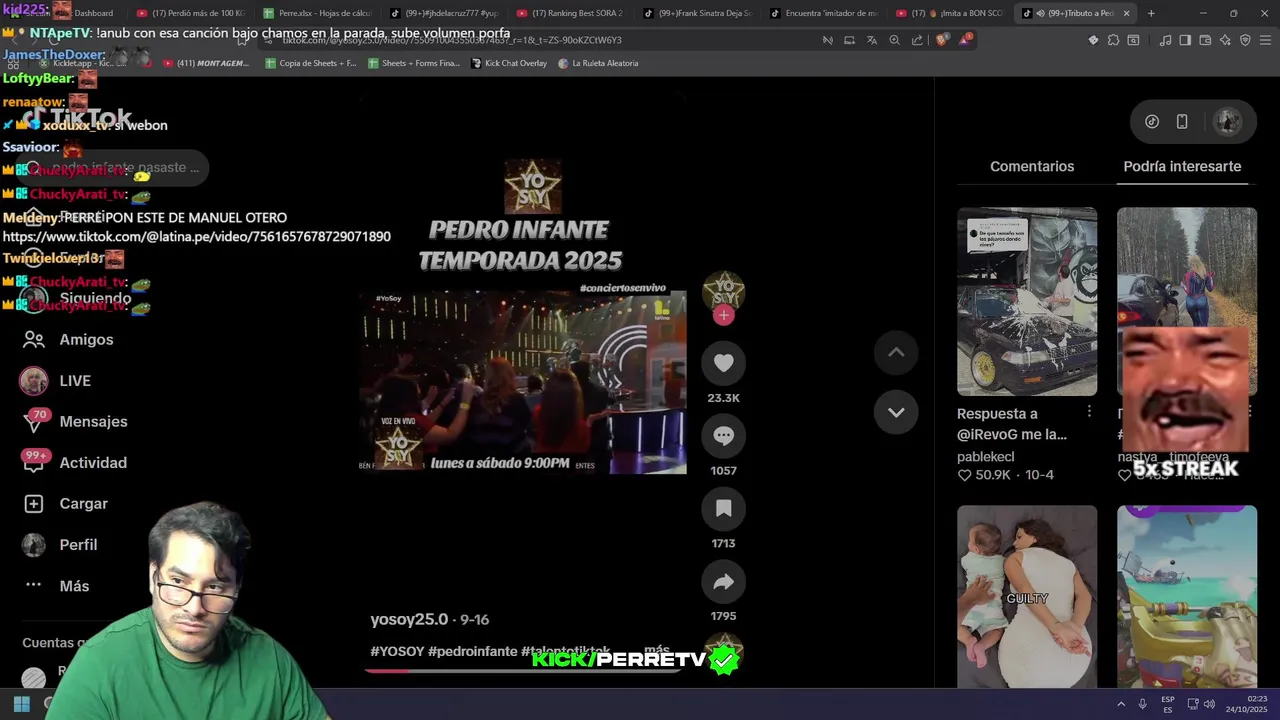This screenshot has width=1280, height=720.
Task: Open the browser hamburger menu
Action: [1265, 40]
